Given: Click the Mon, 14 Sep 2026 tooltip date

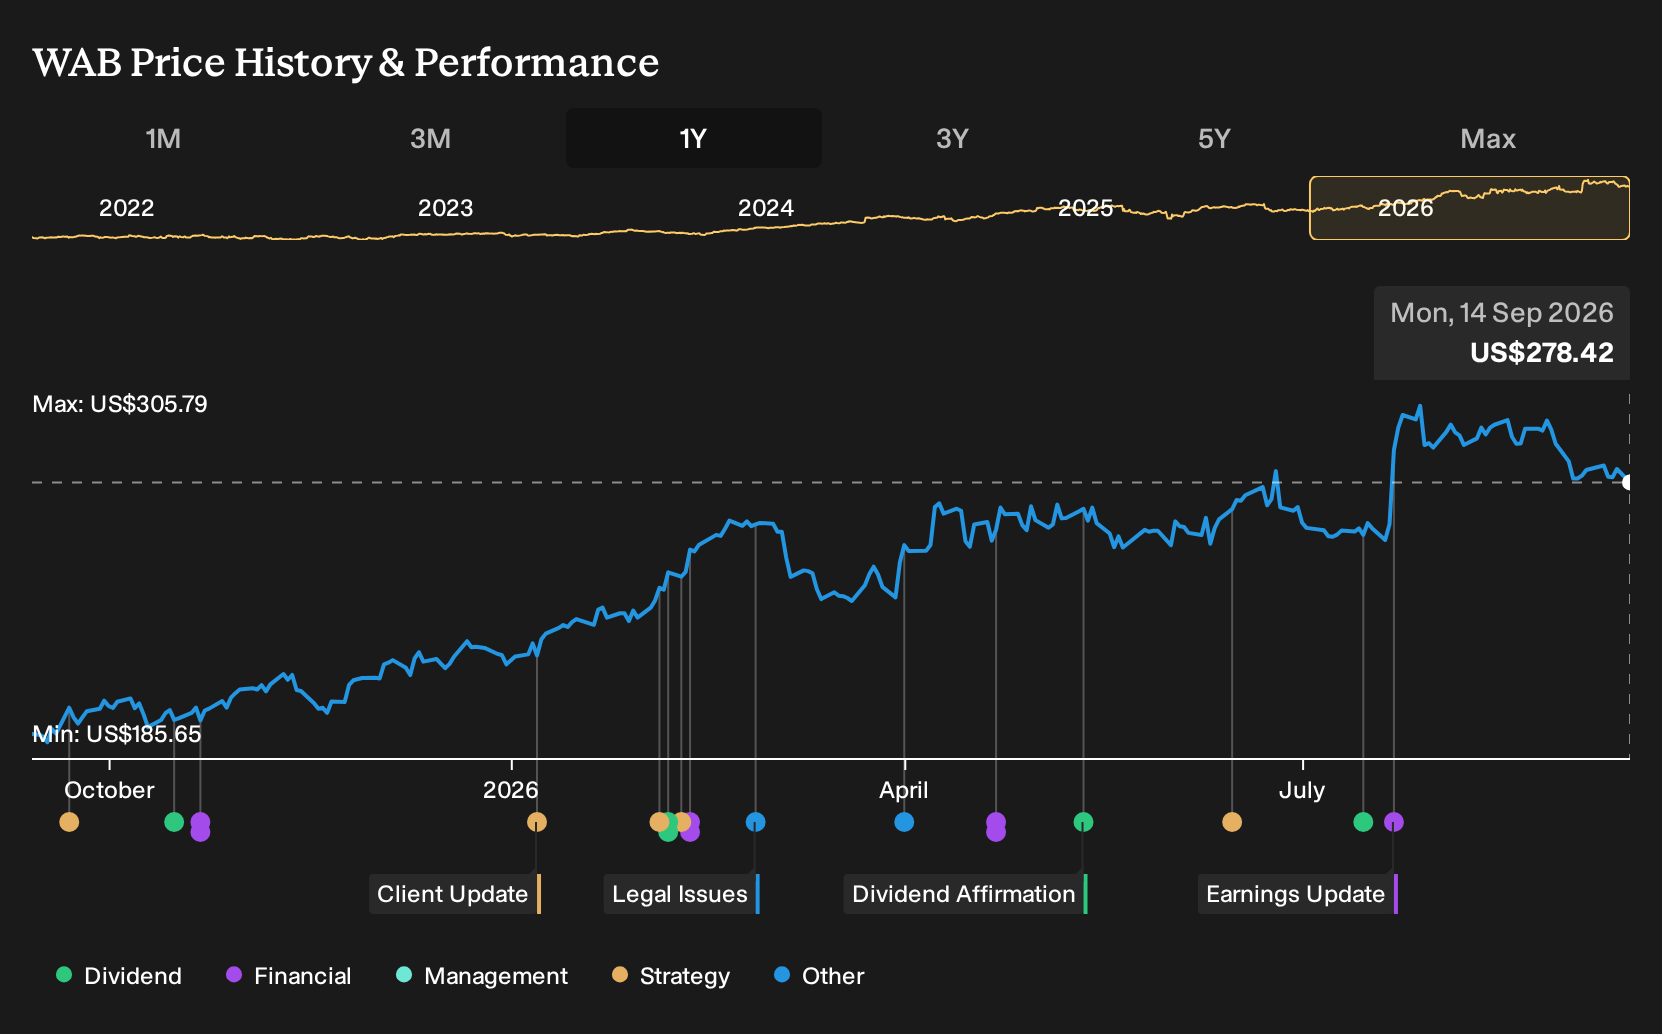Looking at the screenshot, I should tap(1502, 313).
